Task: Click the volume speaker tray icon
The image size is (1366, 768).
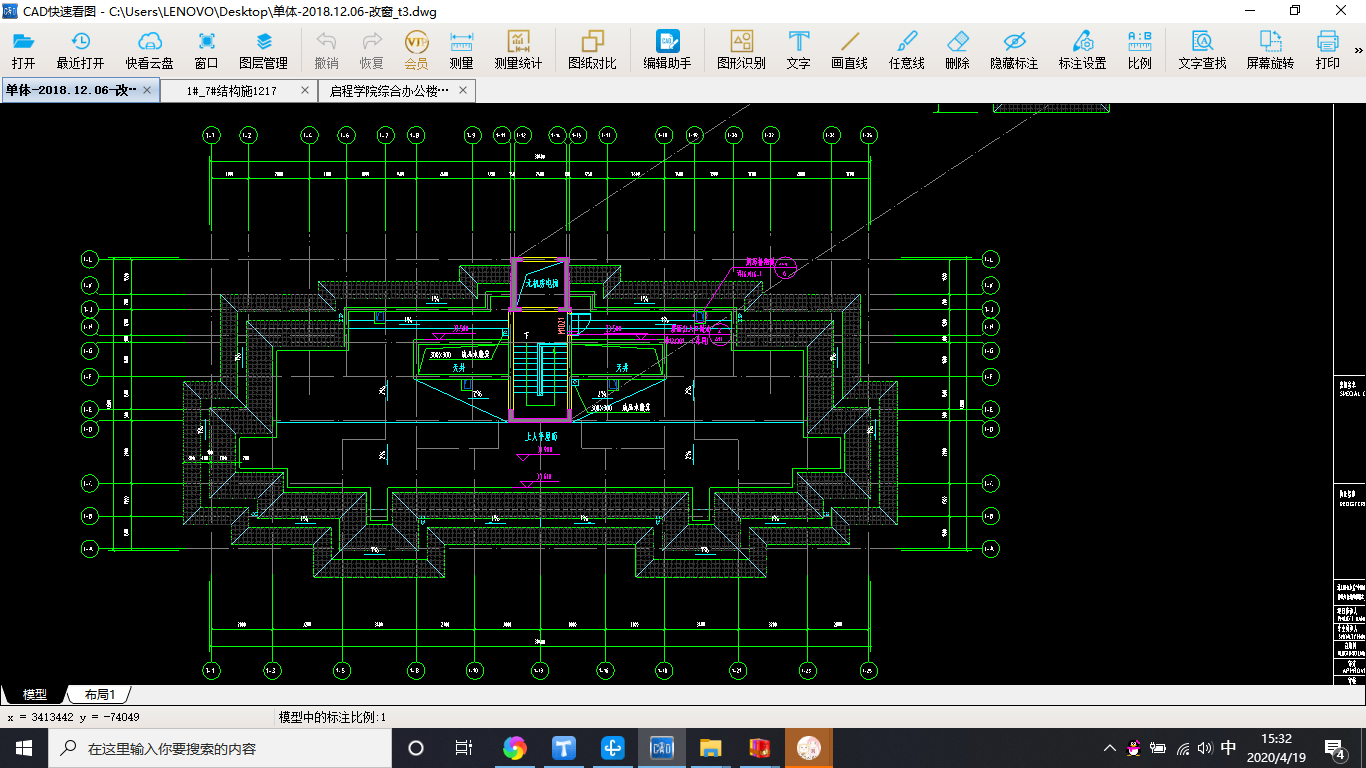Action: click(1205, 748)
